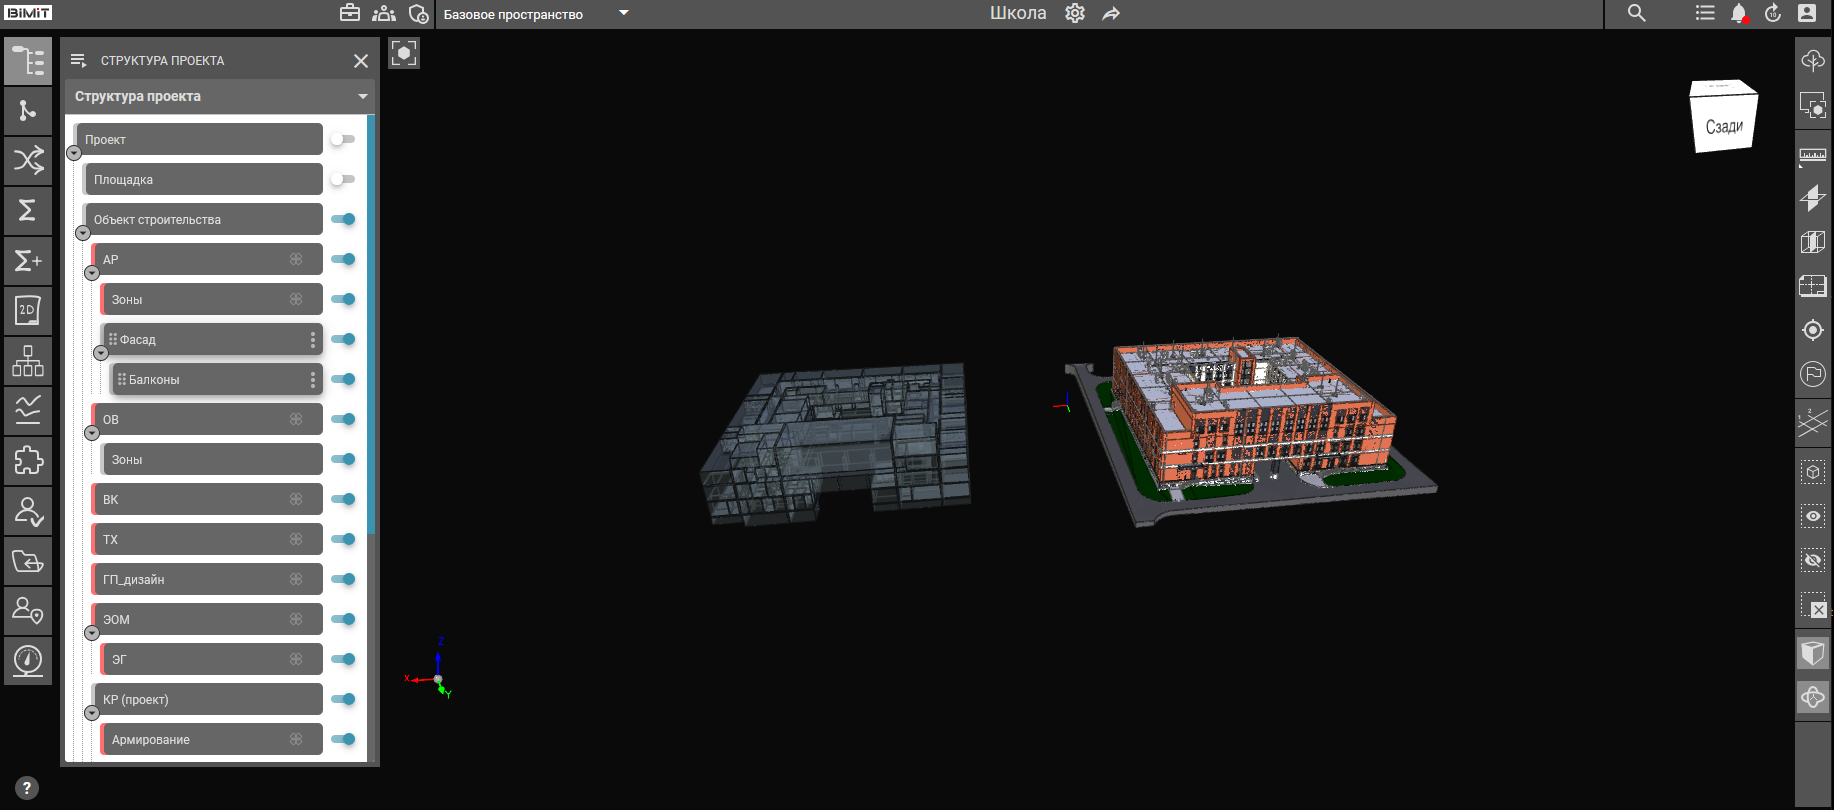Viewport: 1834px width, 810px height.
Task: Toggle visibility switch for Проект
Action: click(343, 139)
